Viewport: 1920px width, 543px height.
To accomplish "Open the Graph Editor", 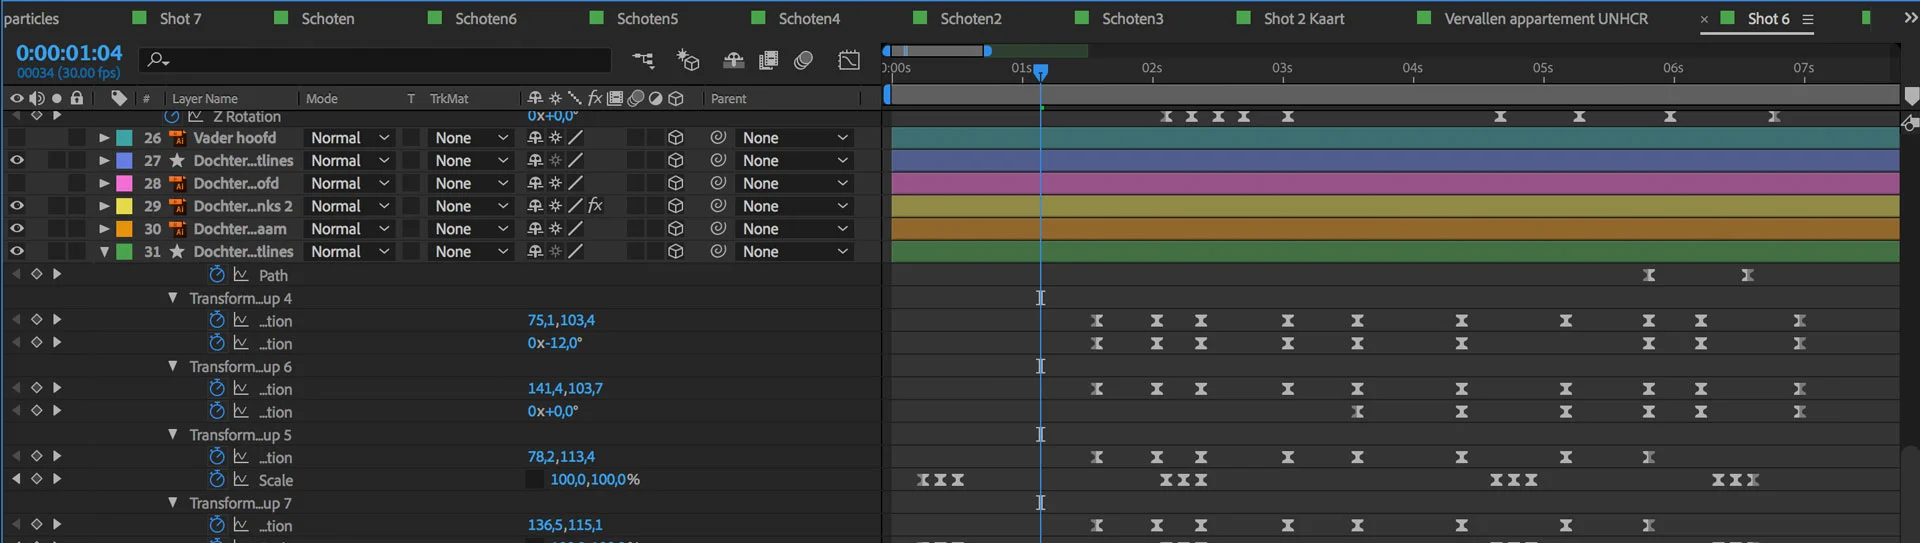I will tap(849, 61).
